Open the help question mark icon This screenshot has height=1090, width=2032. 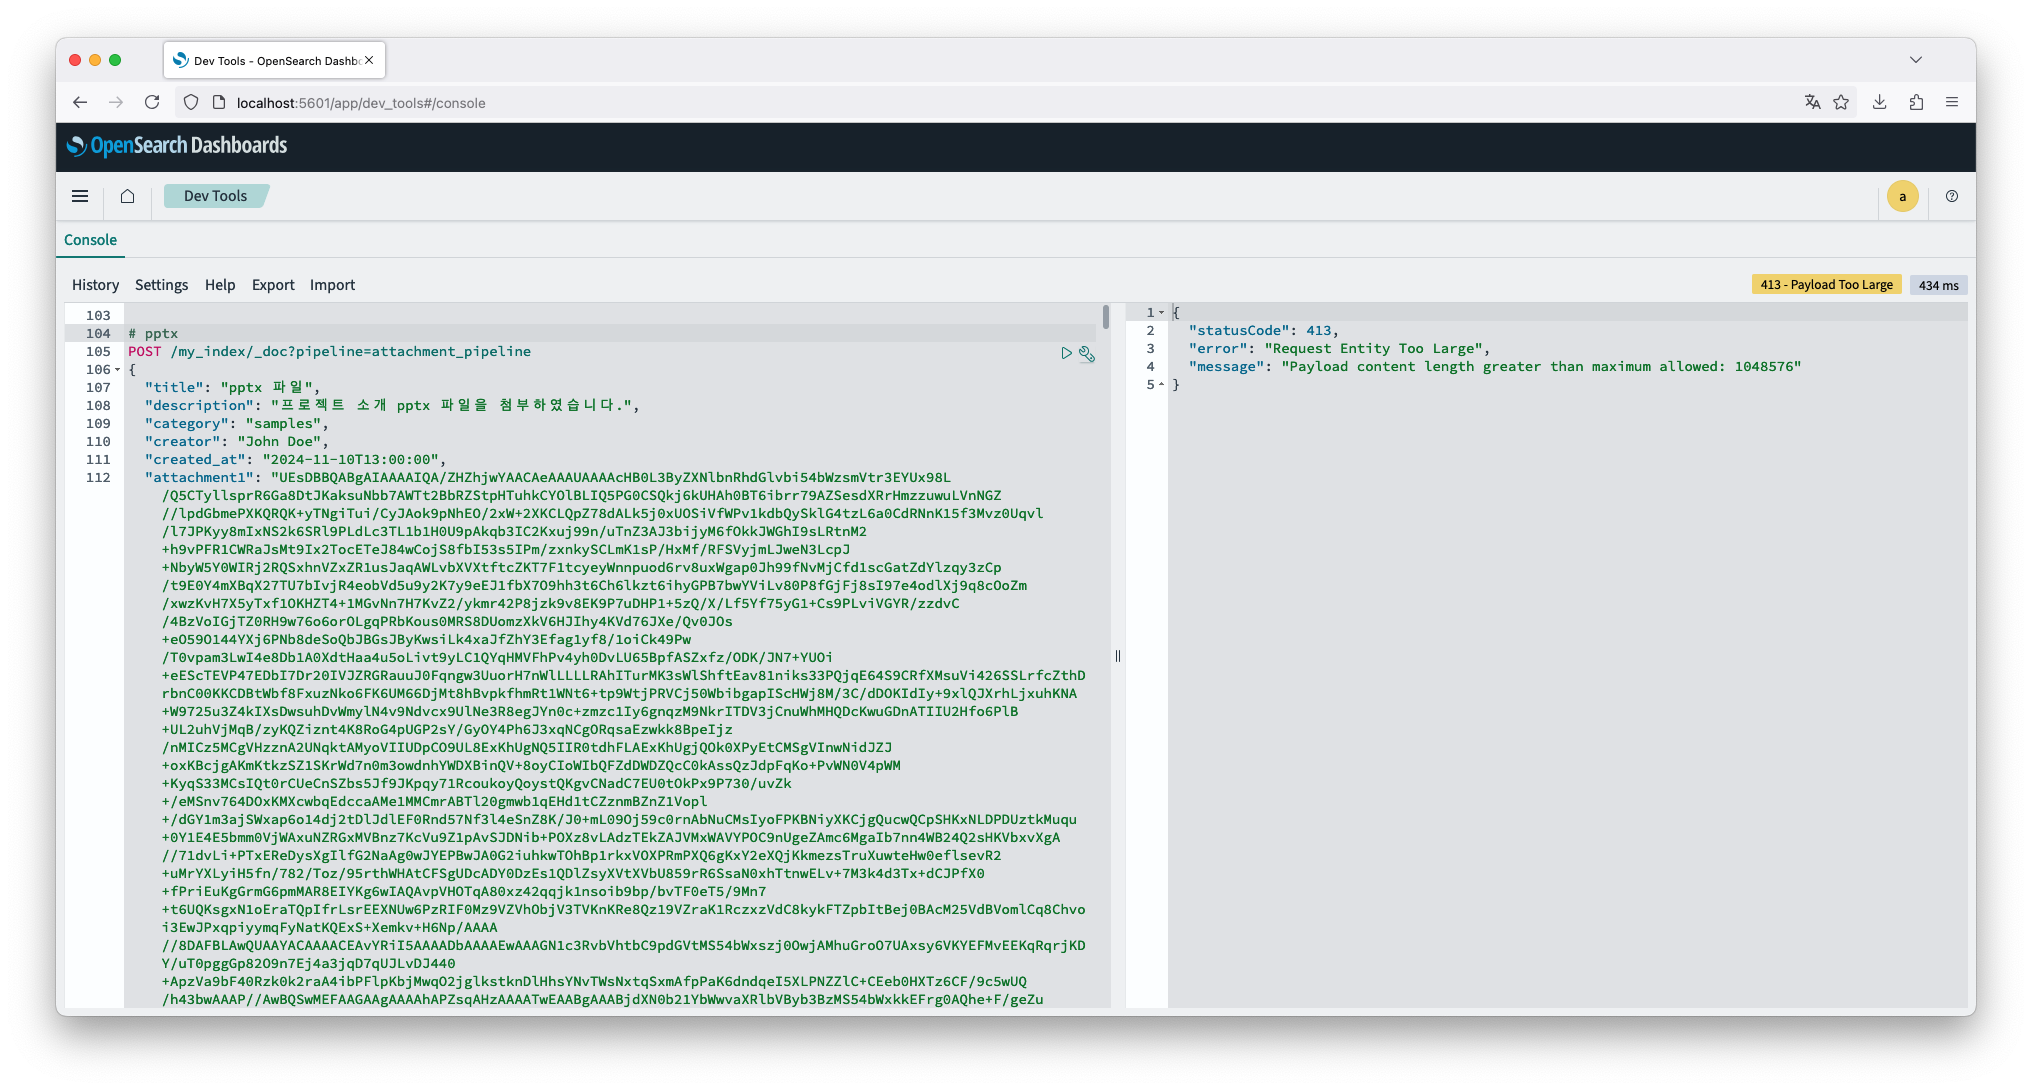tap(1951, 196)
